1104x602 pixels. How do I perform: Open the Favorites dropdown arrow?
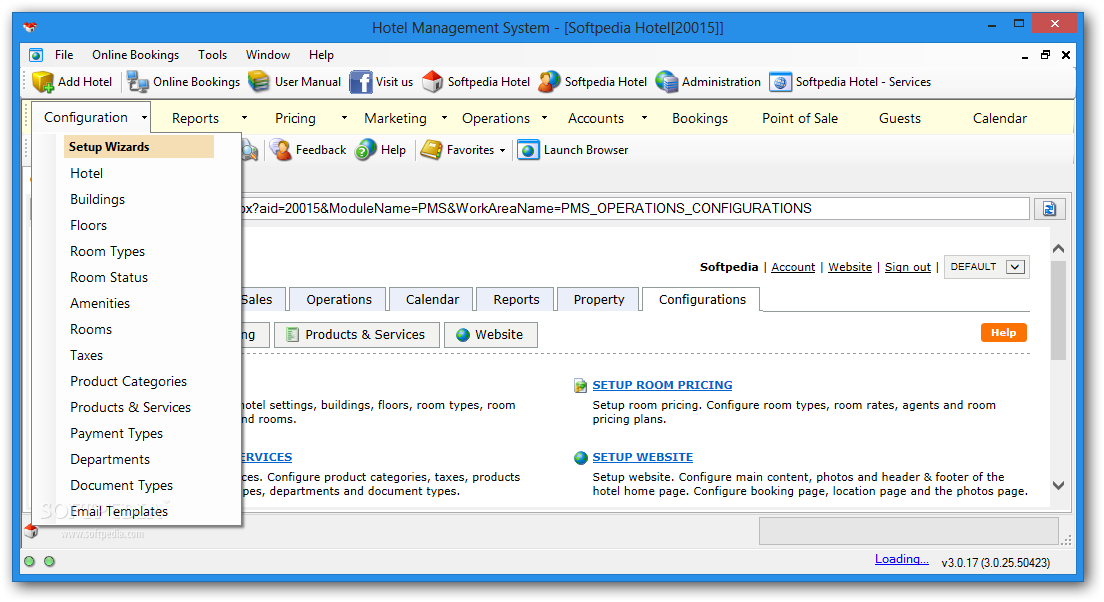click(x=502, y=150)
